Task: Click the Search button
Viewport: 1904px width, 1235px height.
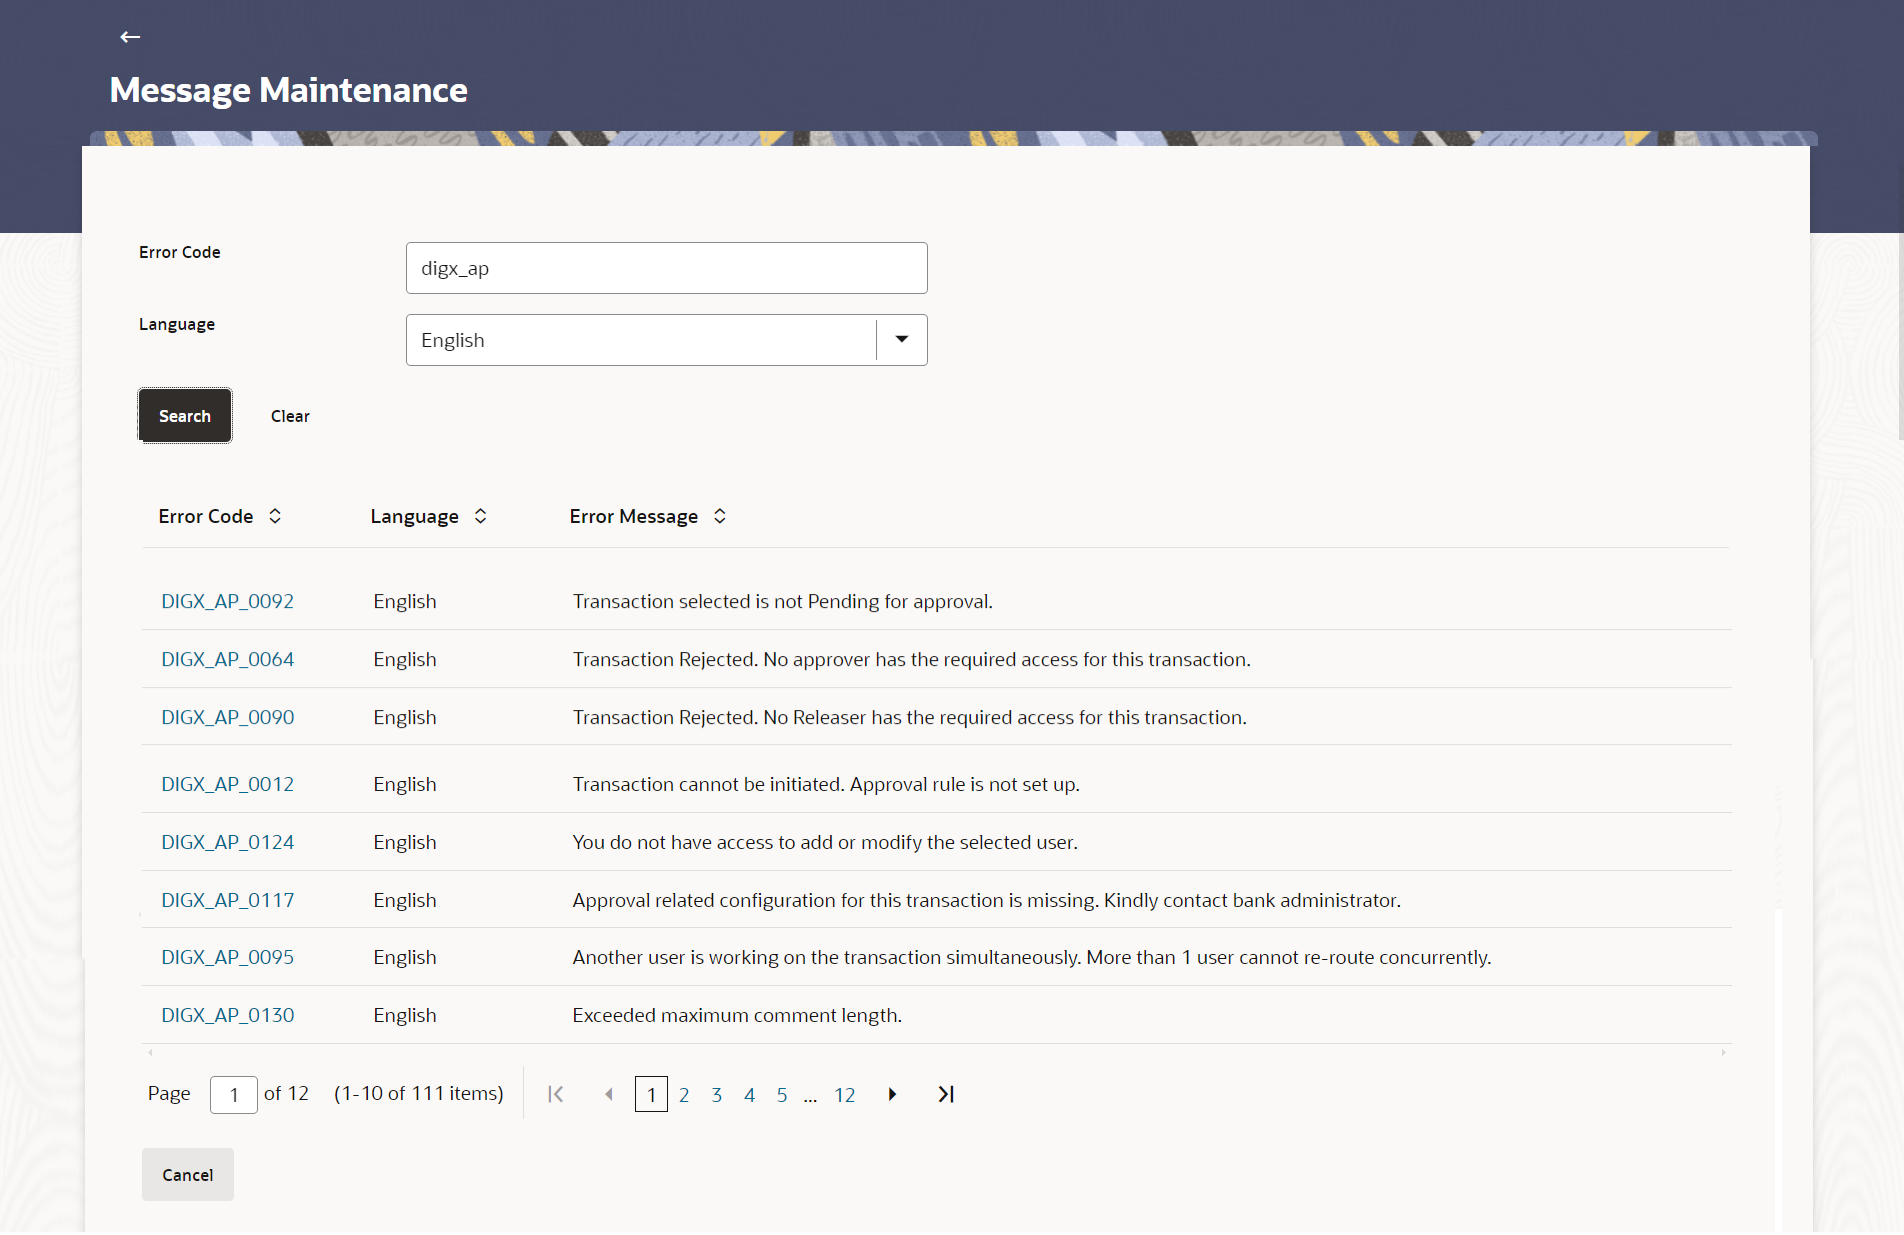Action: point(185,416)
